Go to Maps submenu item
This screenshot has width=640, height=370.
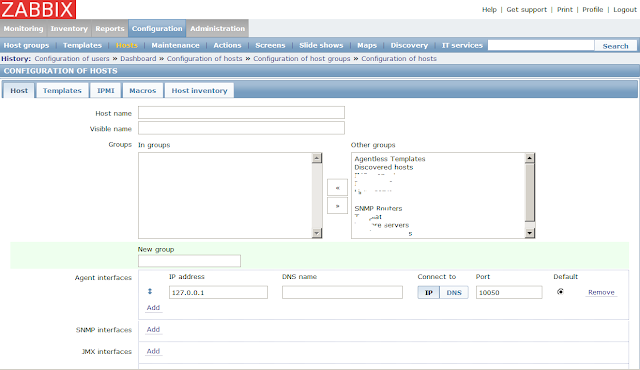pyautogui.click(x=367, y=45)
